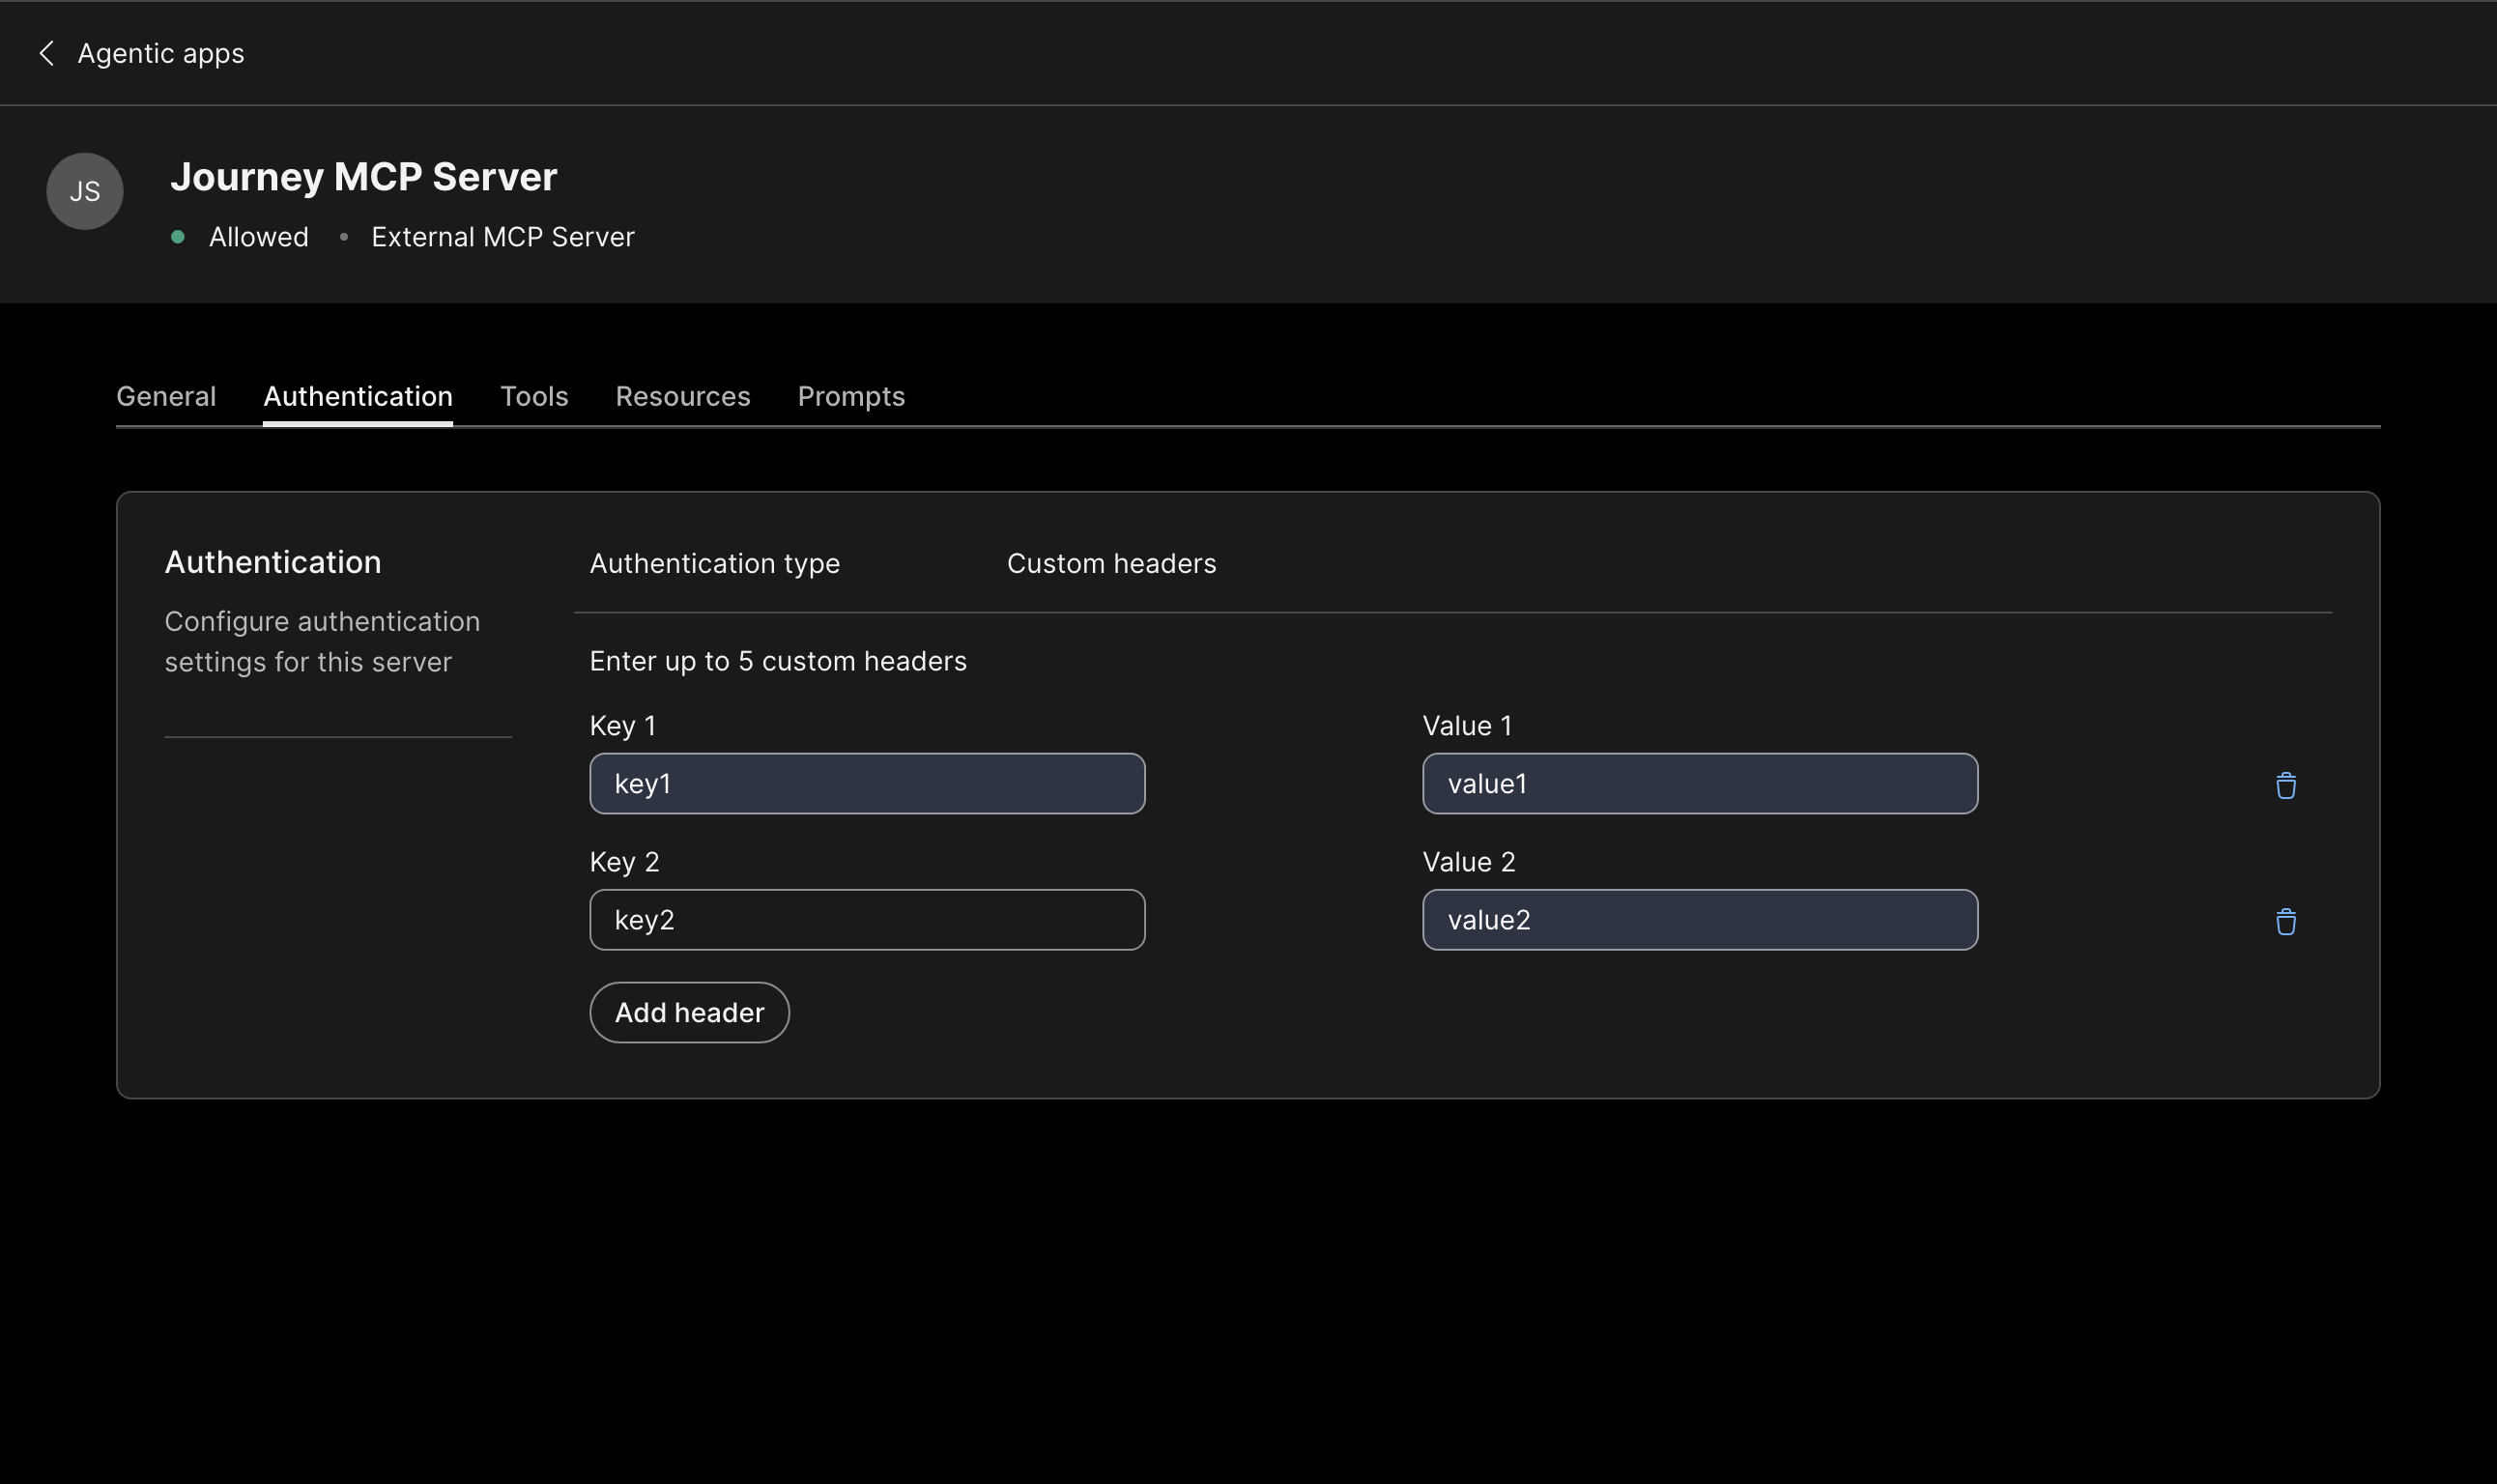Click inside the Value 2 input field

pos(1698,919)
